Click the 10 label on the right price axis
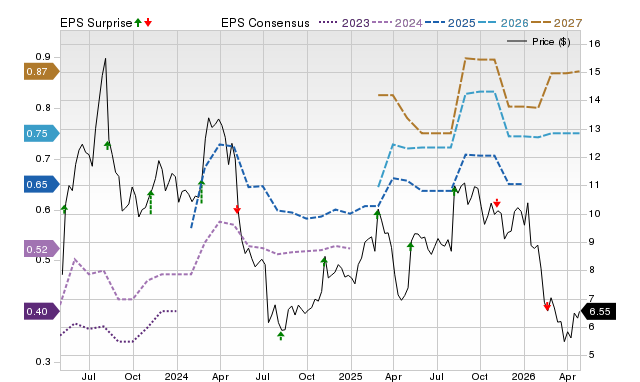Screen dimensions: 640x382 click(x=595, y=213)
